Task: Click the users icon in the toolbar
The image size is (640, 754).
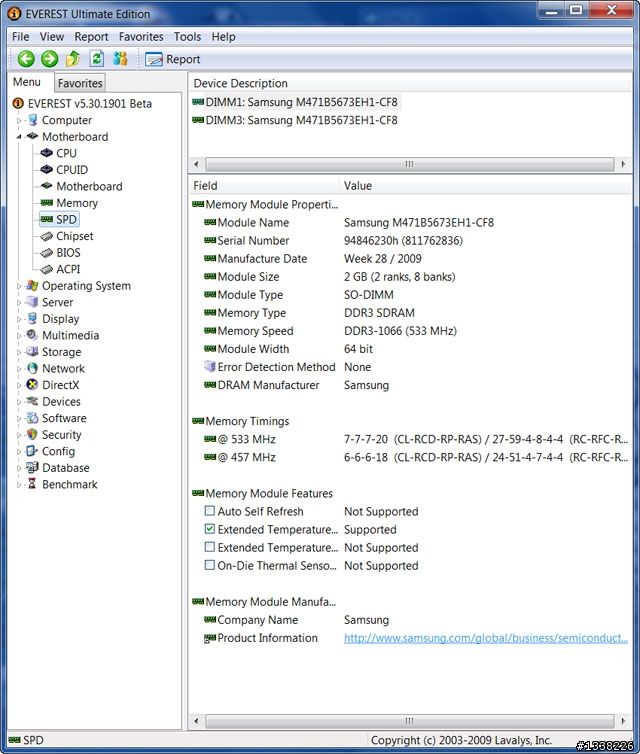Action: click(120, 59)
